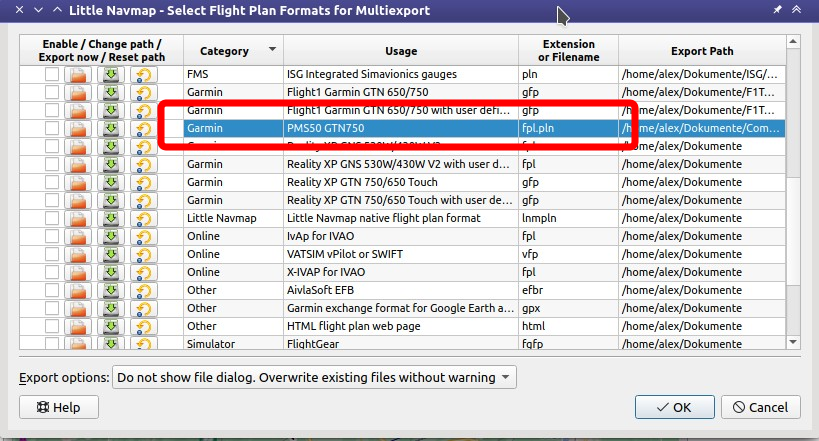Export now HTML flight plan web page
819x441 pixels.
(x=111, y=327)
